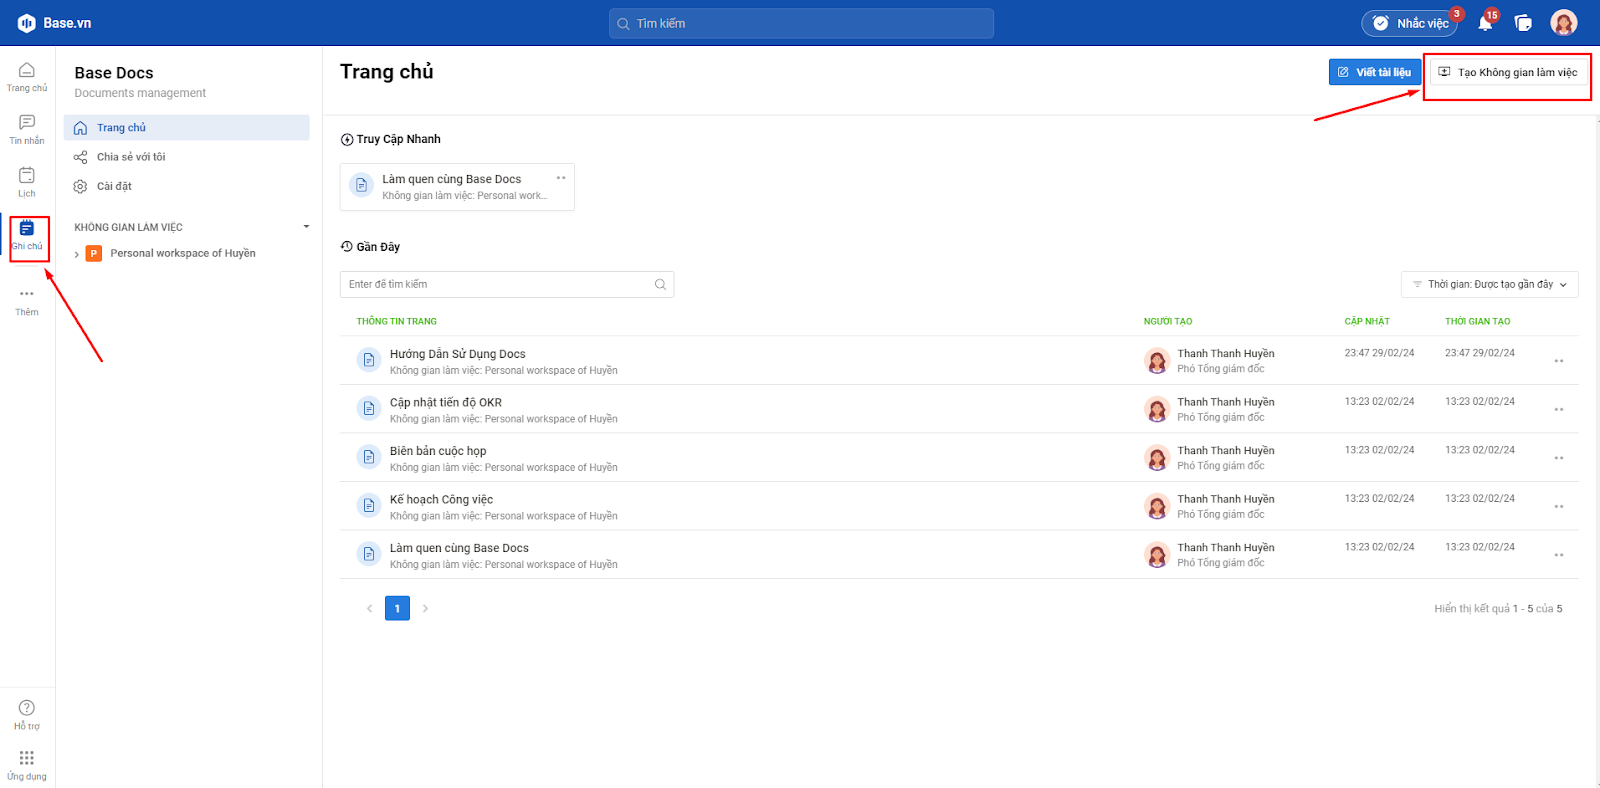Screen dimensions: 1600x788
Task: Open the Ghi chú notes icon
Action: point(27,235)
